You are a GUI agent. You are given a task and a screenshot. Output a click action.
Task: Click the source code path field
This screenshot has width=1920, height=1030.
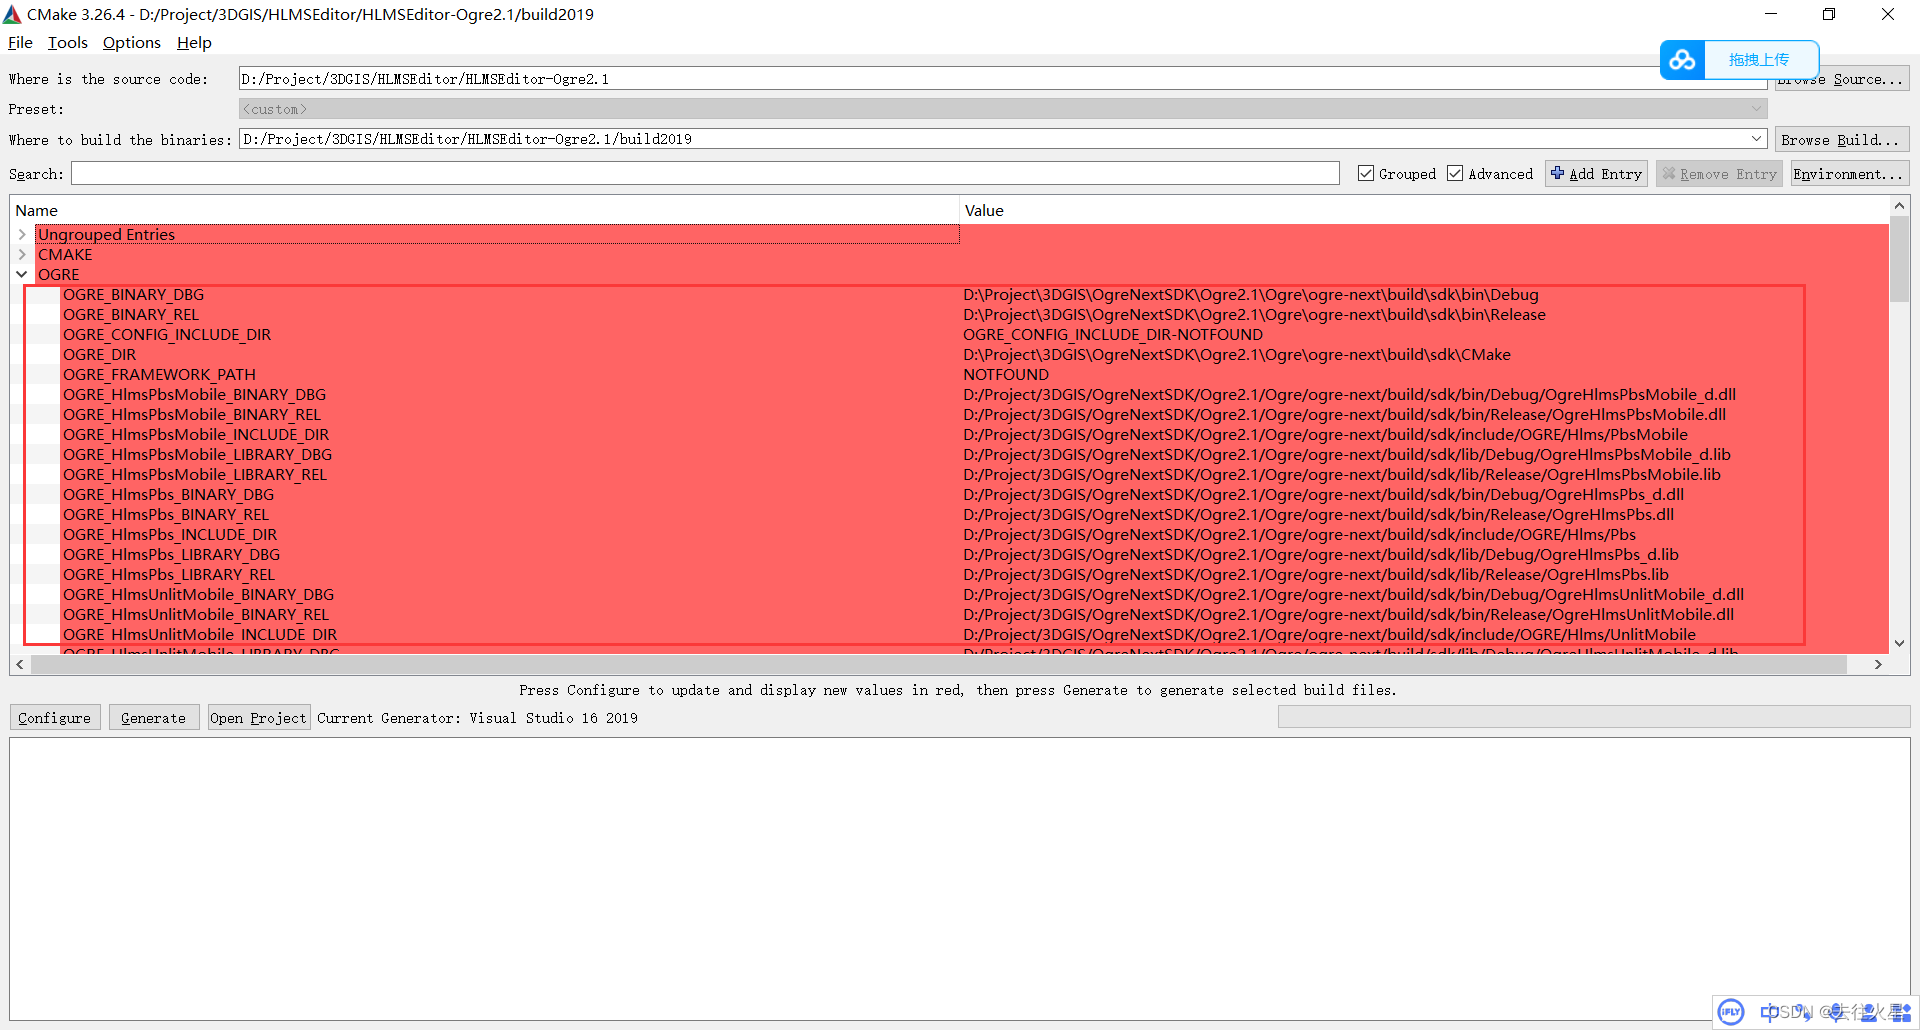click(x=1002, y=79)
